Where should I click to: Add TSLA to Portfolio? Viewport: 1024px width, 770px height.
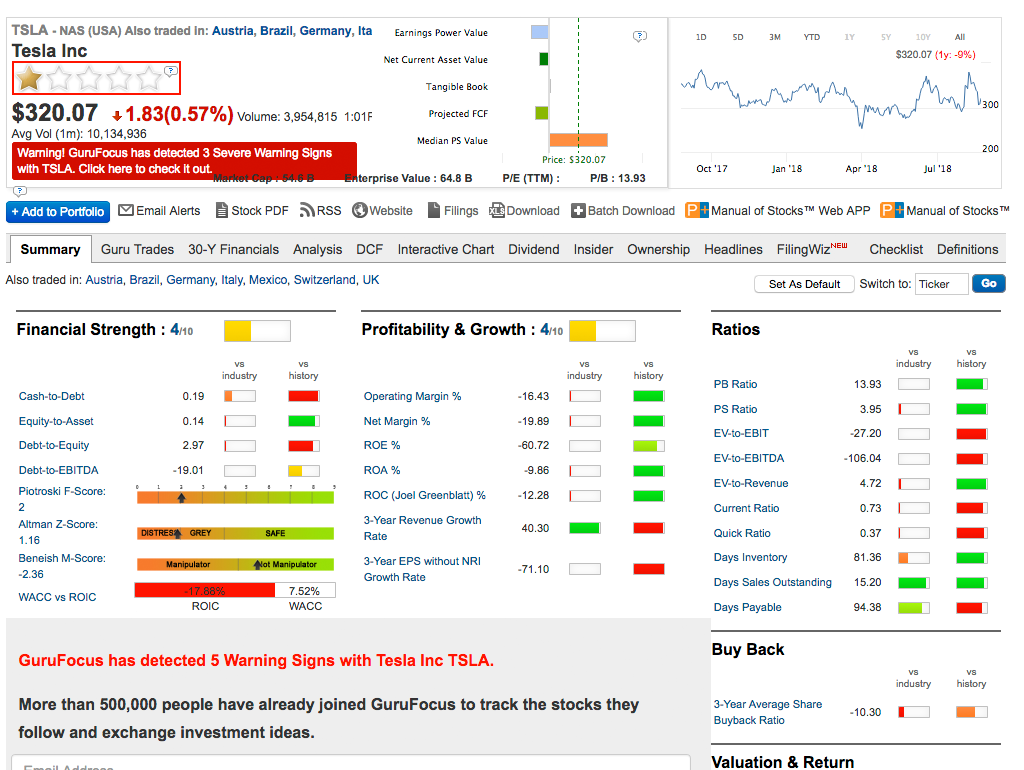pyautogui.click(x=58, y=212)
